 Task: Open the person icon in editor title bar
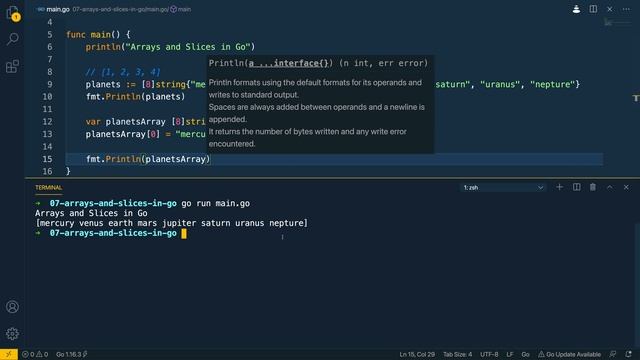[x=576, y=9]
